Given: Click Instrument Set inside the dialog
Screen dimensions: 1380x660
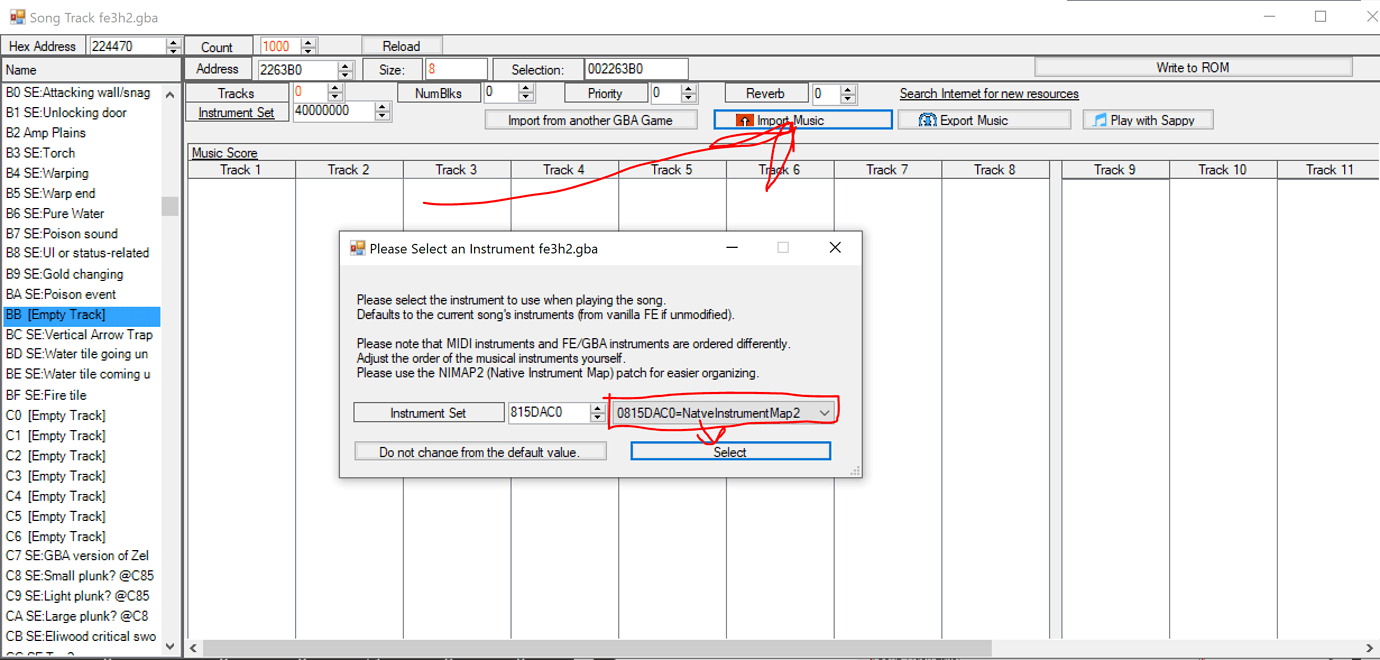Looking at the screenshot, I should coord(428,411).
